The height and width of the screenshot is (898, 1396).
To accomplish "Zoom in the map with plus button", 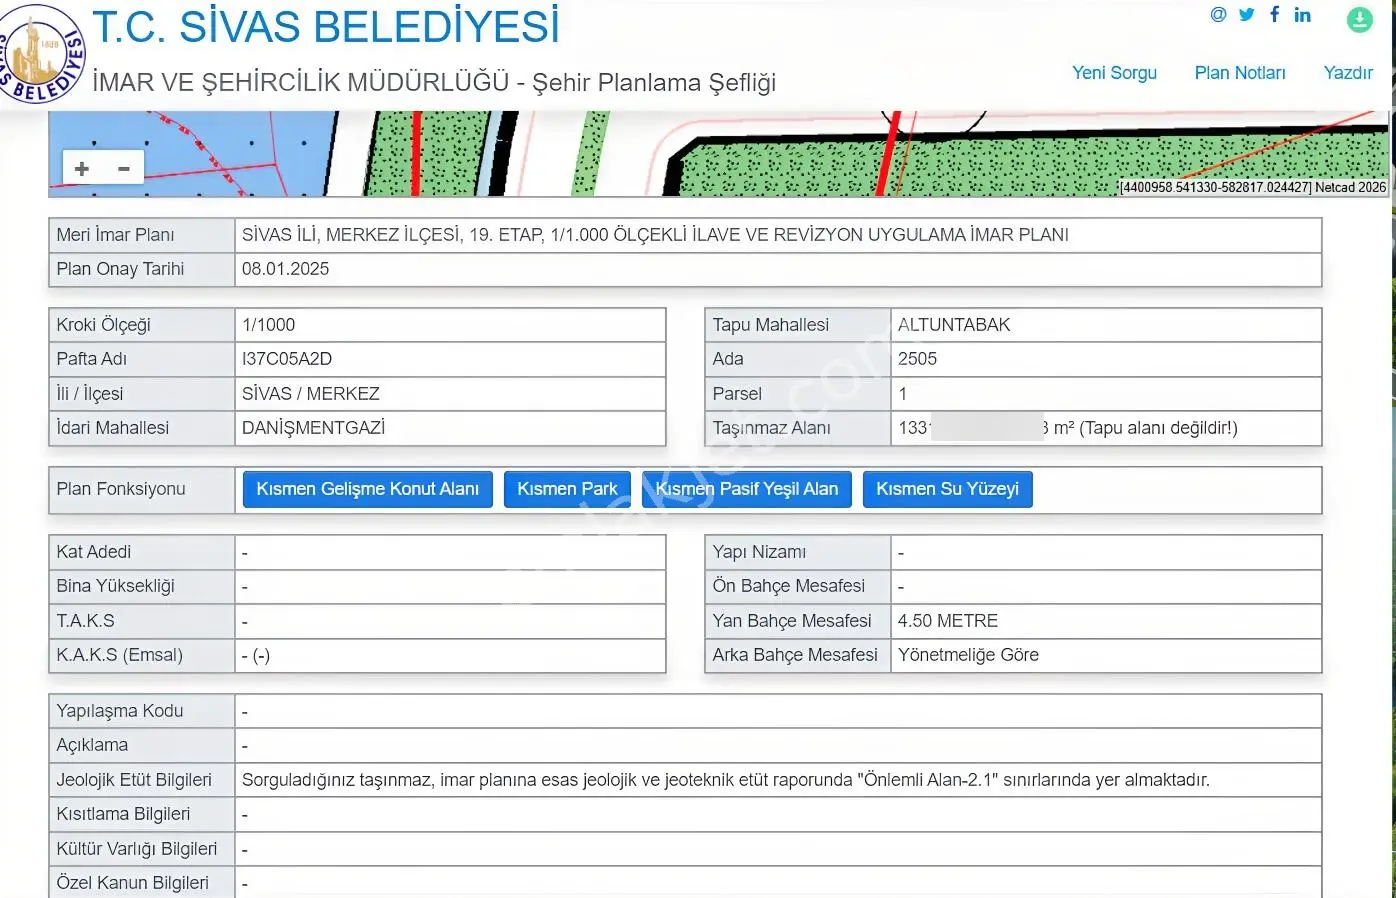I will point(82,169).
